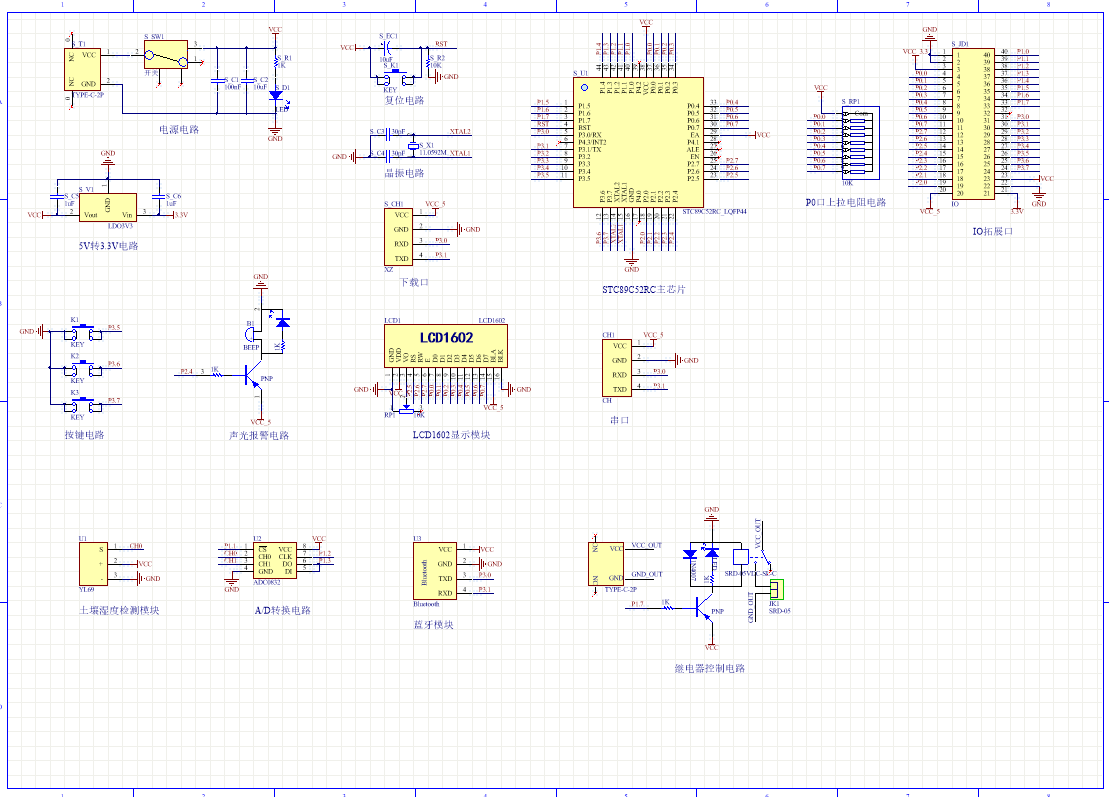Select the S_SW1 power switch symbol
Viewport: 1109px width, 797px height.
(x=166, y=54)
